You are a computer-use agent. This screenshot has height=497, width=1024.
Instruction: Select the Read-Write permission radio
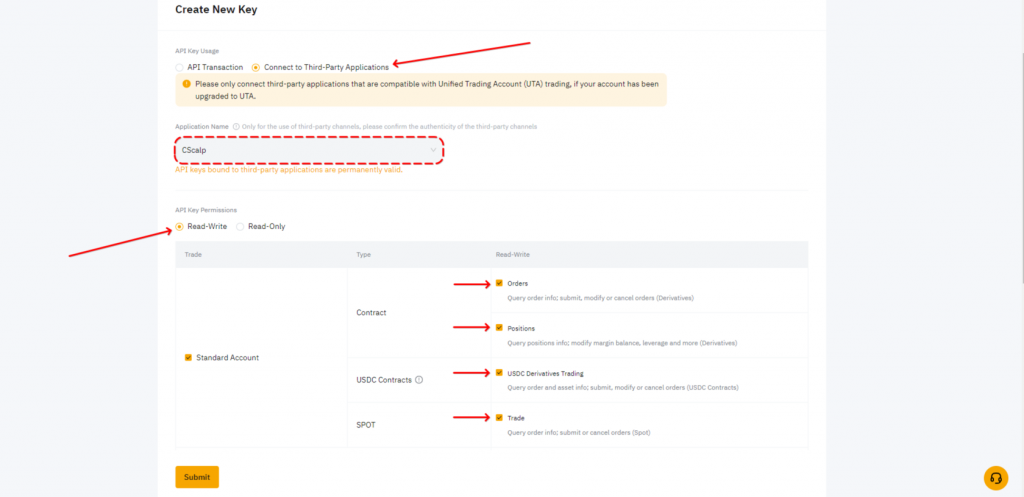(x=180, y=226)
